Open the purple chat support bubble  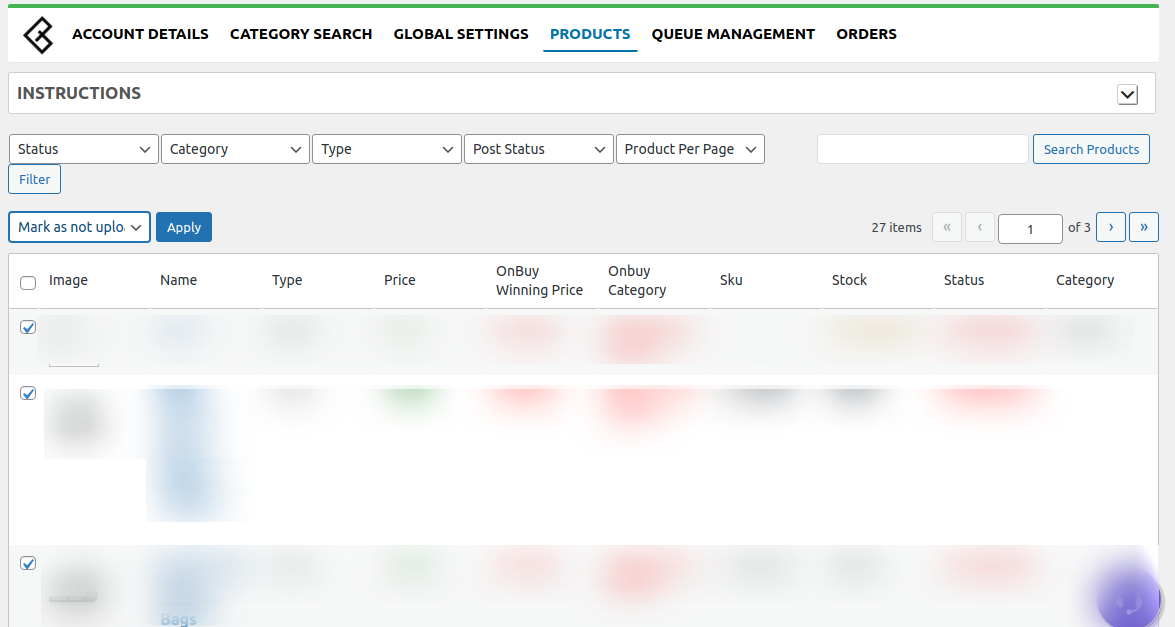(1129, 600)
